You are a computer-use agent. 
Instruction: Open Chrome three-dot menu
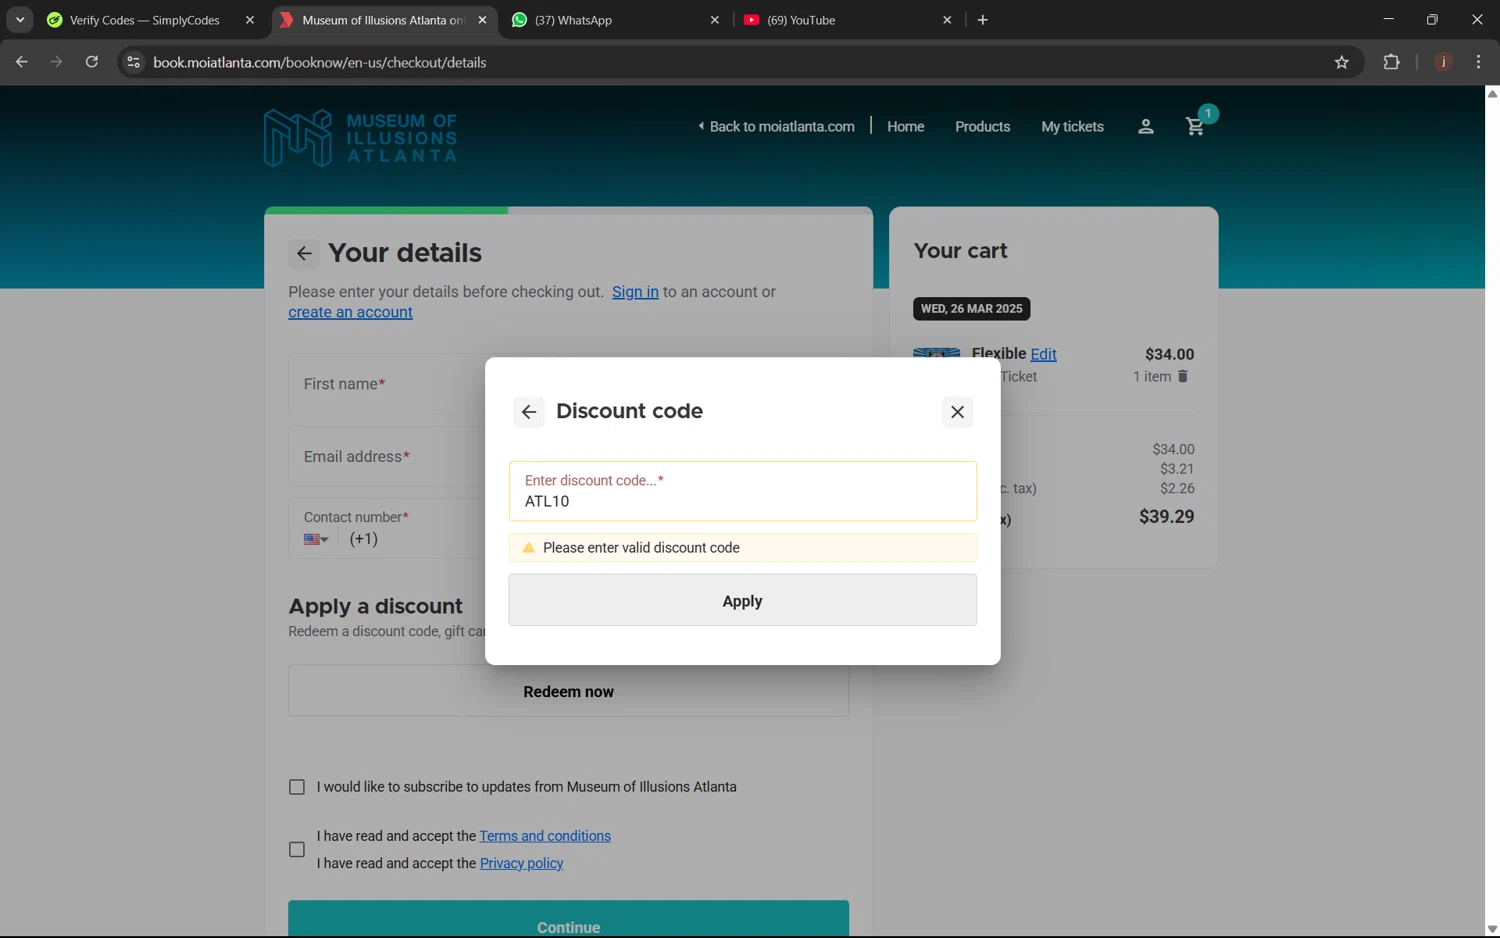click(x=1479, y=62)
